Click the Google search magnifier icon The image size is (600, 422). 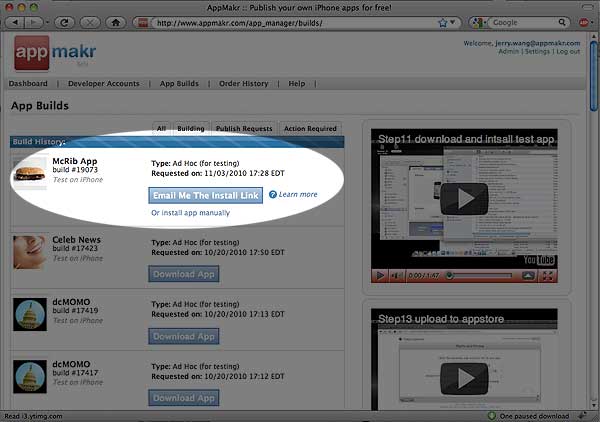click(x=562, y=23)
